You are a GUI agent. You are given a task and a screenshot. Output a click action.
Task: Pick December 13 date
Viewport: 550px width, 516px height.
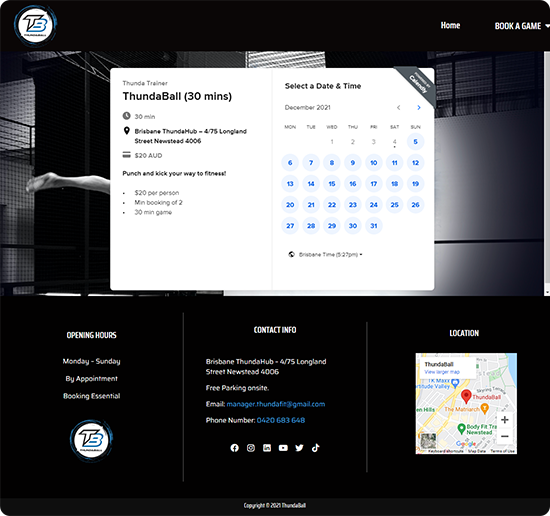tap(290, 184)
